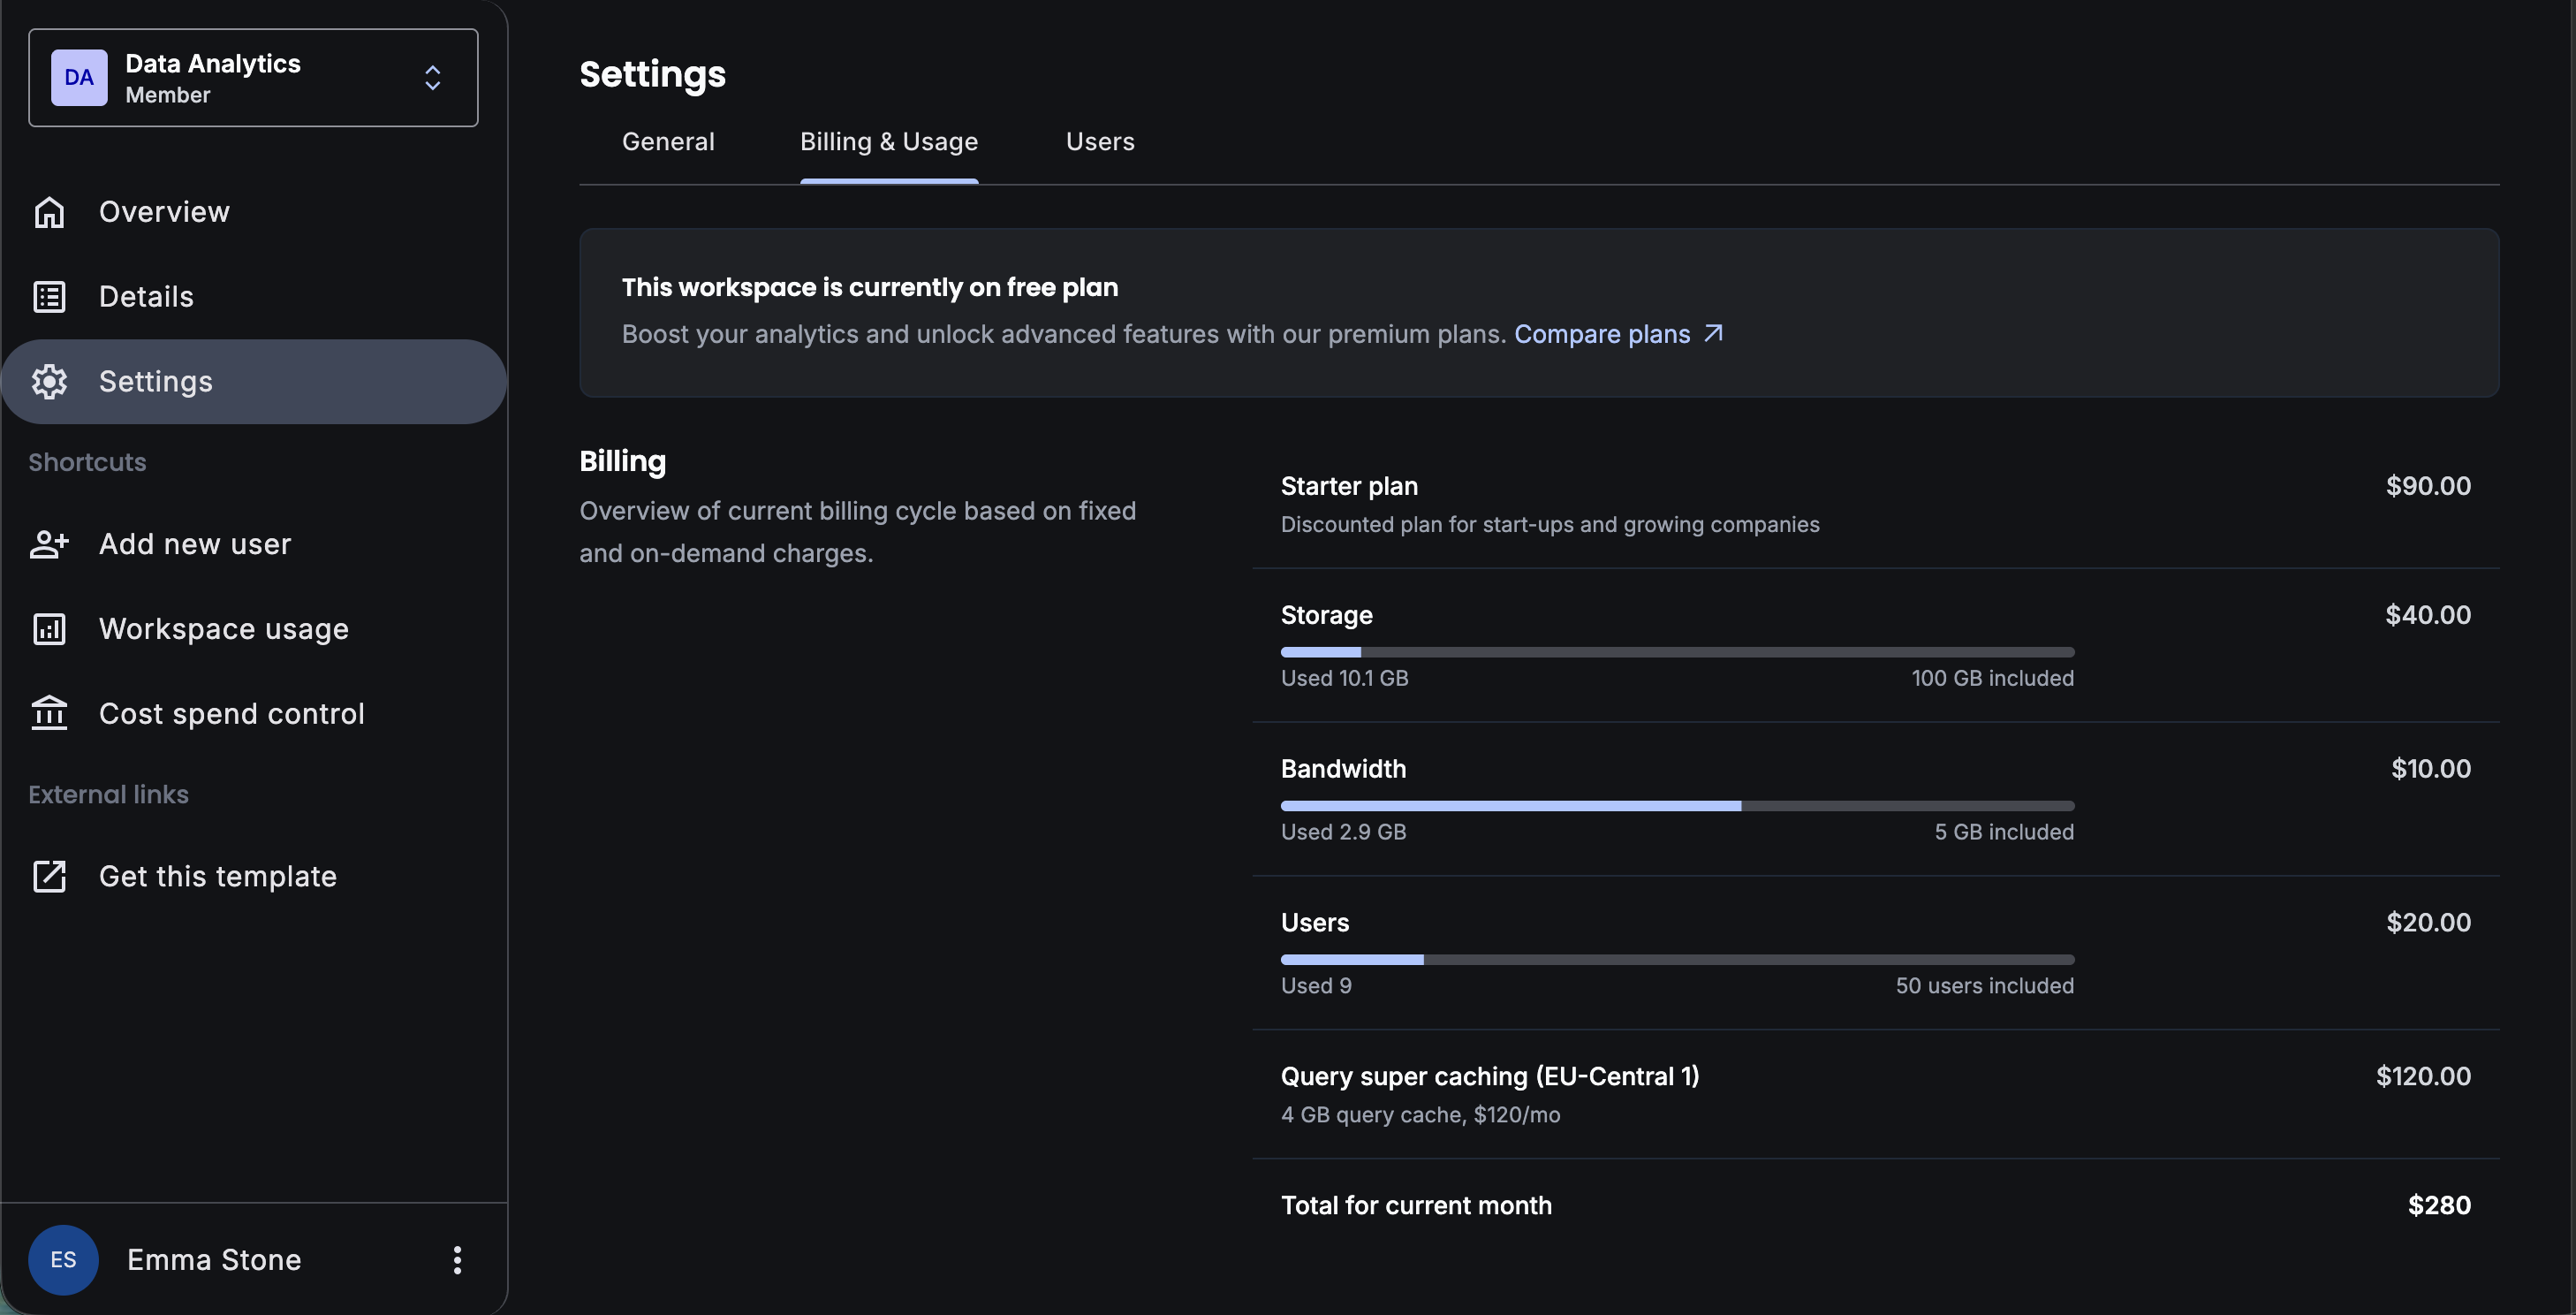Click the Cost spend control bank icon
The width and height of the screenshot is (2576, 1315).
pos(49,714)
